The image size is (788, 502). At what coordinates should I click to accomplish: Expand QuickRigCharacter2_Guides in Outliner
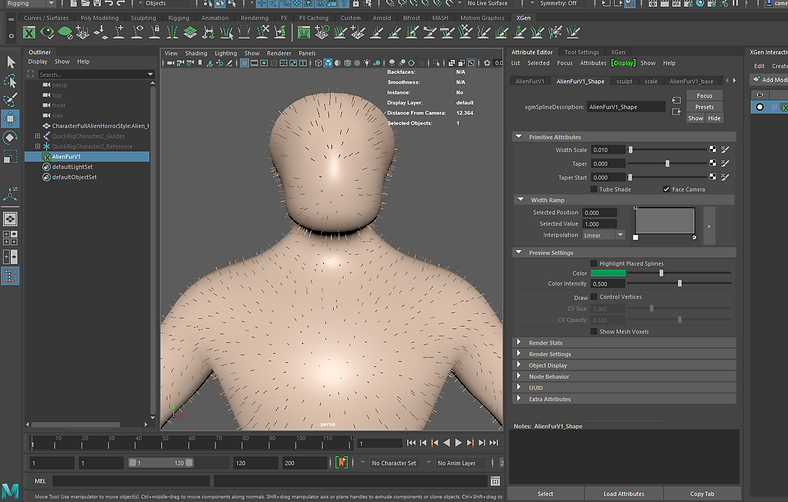37,136
